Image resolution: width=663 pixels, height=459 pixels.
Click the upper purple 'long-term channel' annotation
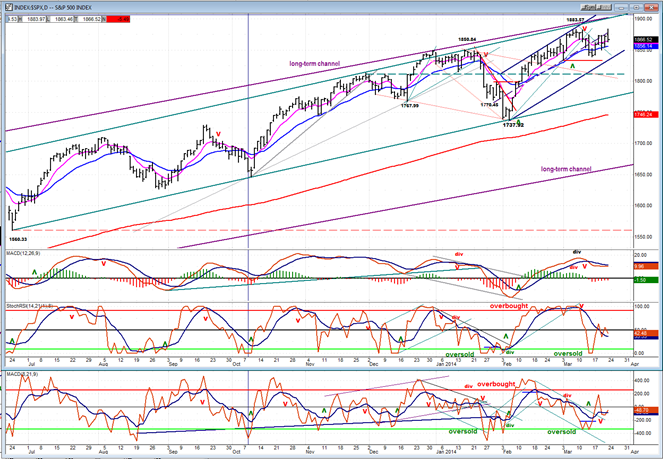pyautogui.click(x=315, y=64)
